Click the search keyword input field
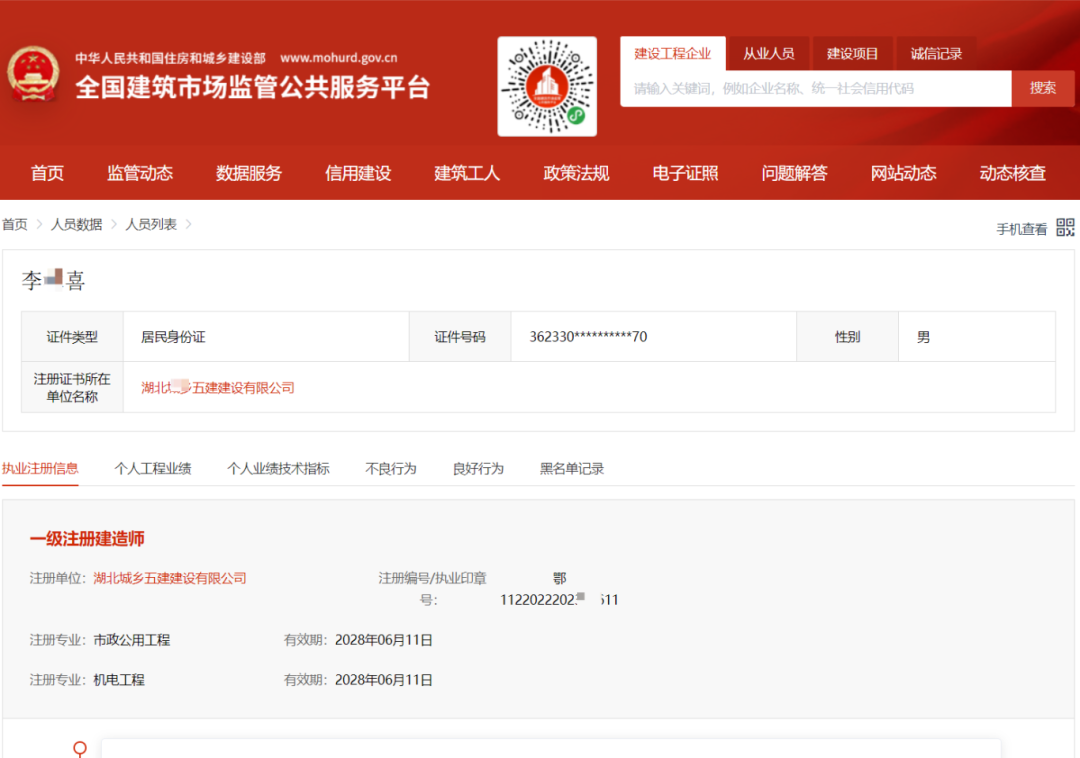The height and width of the screenshot is (758, 1080). pyautogui.click(x=815, y=88)
